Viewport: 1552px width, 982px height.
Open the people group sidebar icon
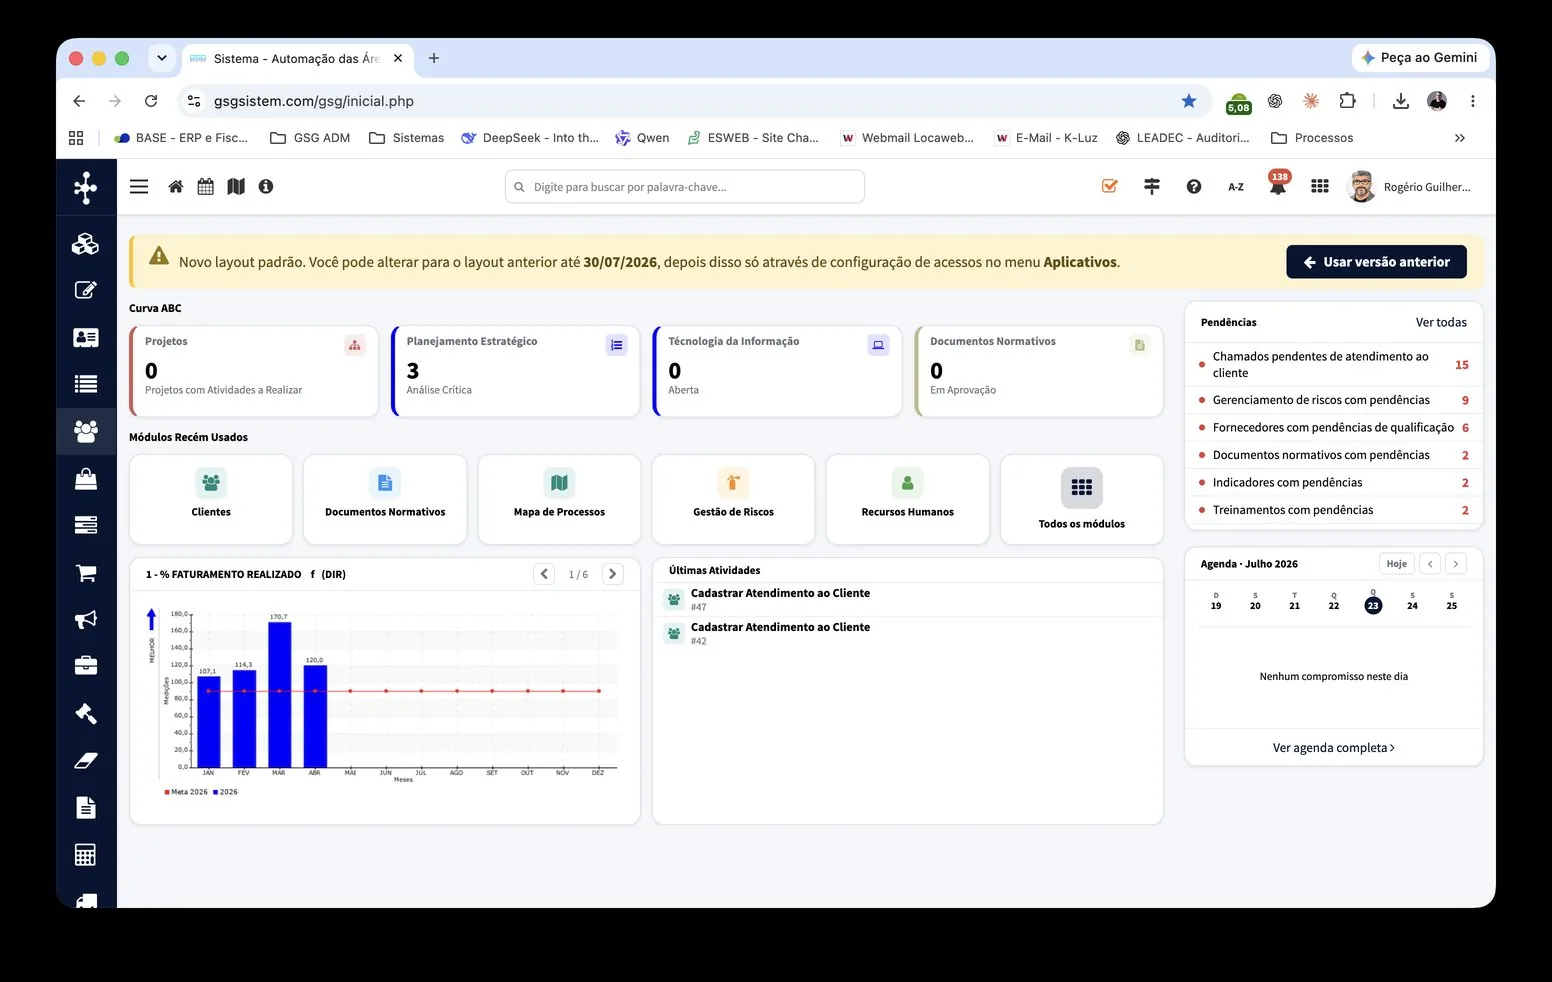(86, 431)
